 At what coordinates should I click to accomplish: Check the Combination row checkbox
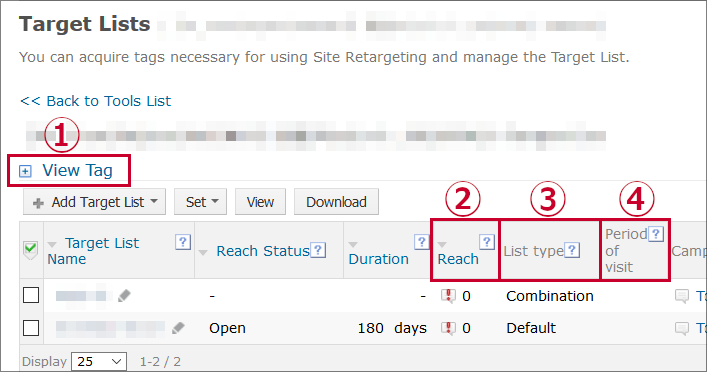pos(31,295)
